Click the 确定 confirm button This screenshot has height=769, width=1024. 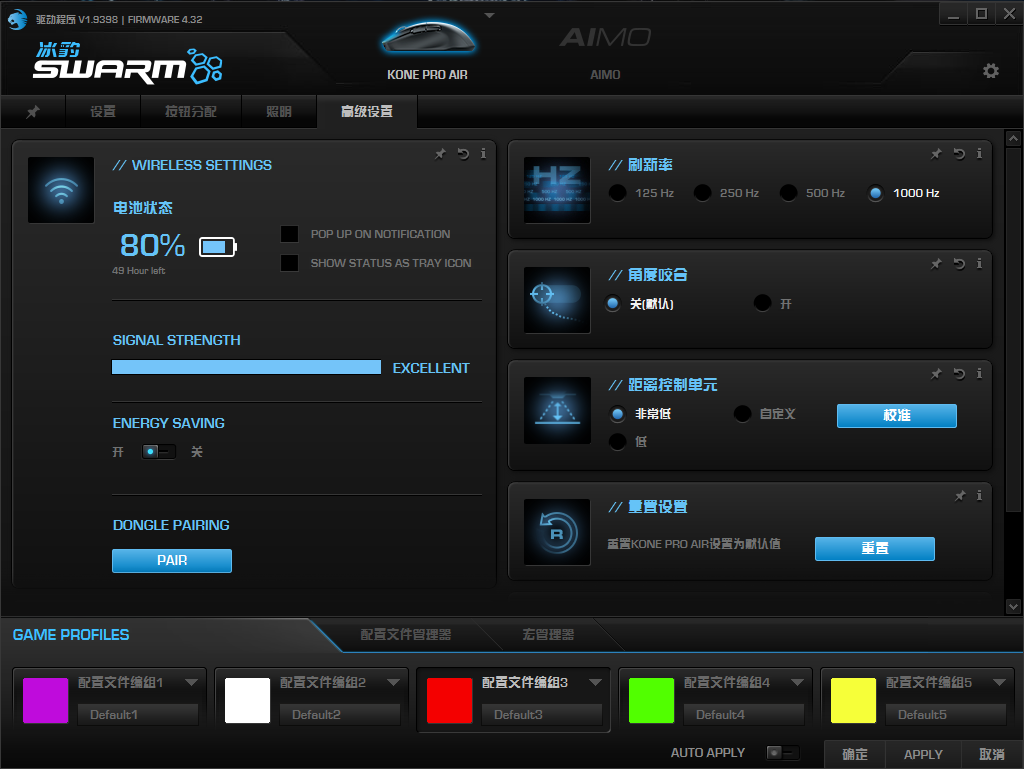[x=855, y=755]
